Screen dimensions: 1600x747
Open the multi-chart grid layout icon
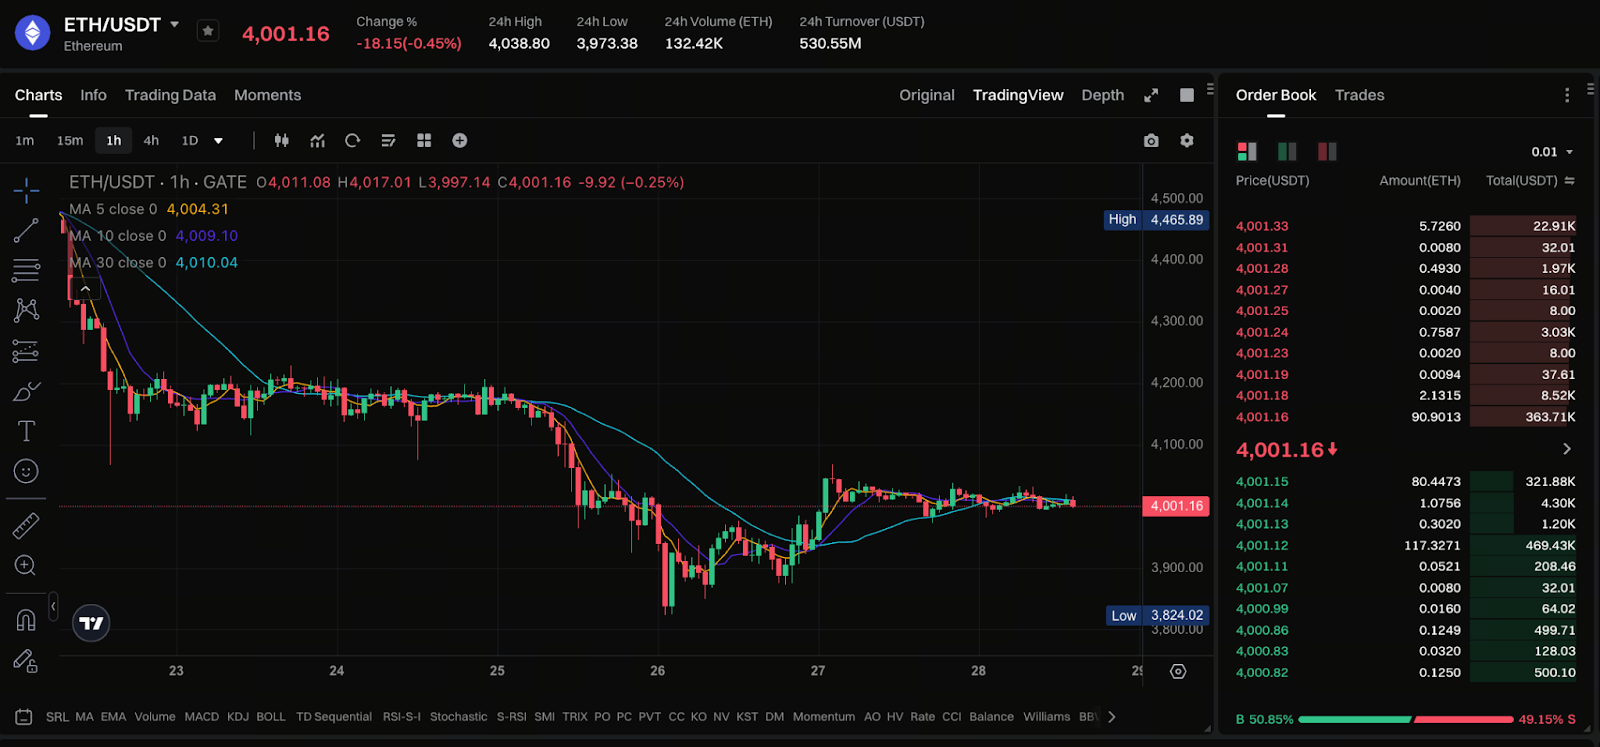pyautogui.click(x=424, y=141)
